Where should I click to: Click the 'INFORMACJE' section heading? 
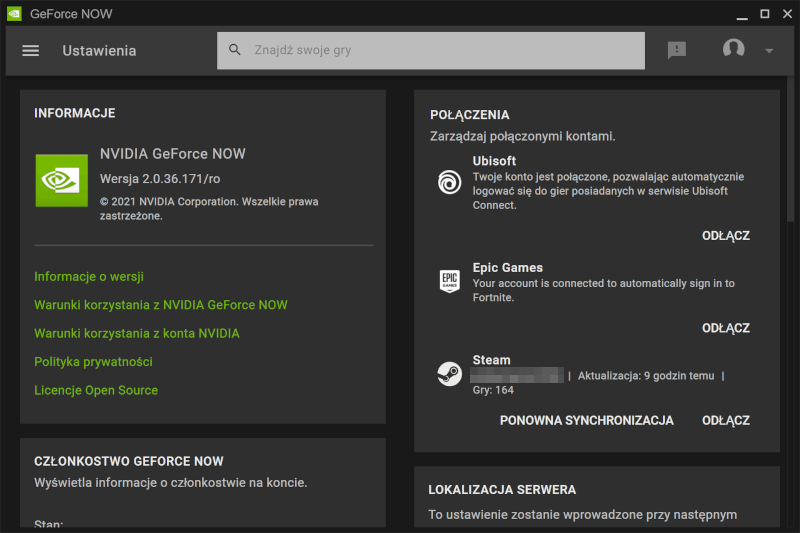74,113
